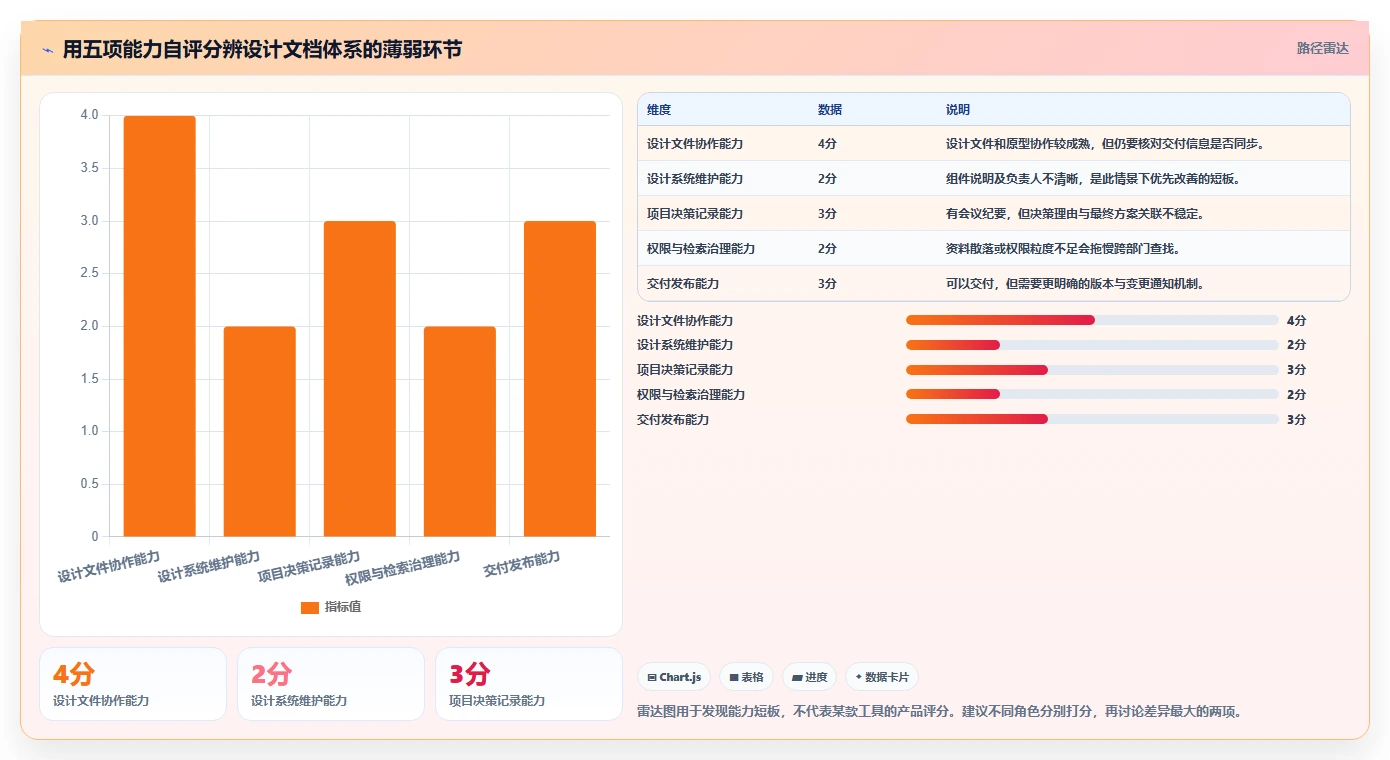Click the 设计文件协作能力 x-axis label
This screenshot has width=1390, height=760.
pos(108,566)
